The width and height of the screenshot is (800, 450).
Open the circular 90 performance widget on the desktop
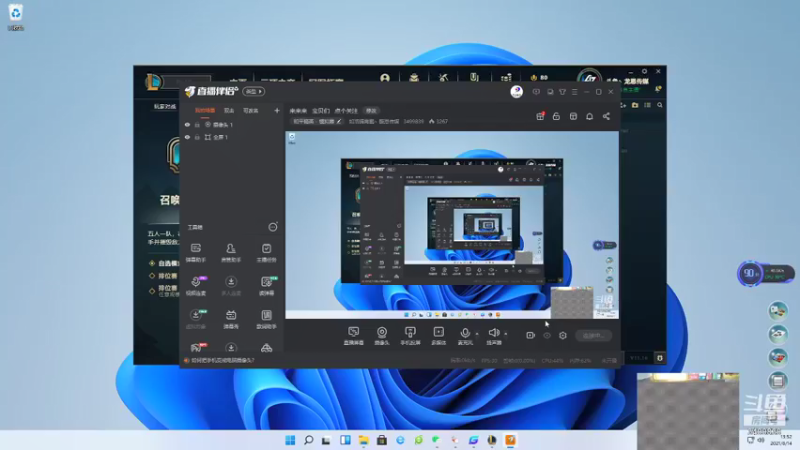coord(750,273)
